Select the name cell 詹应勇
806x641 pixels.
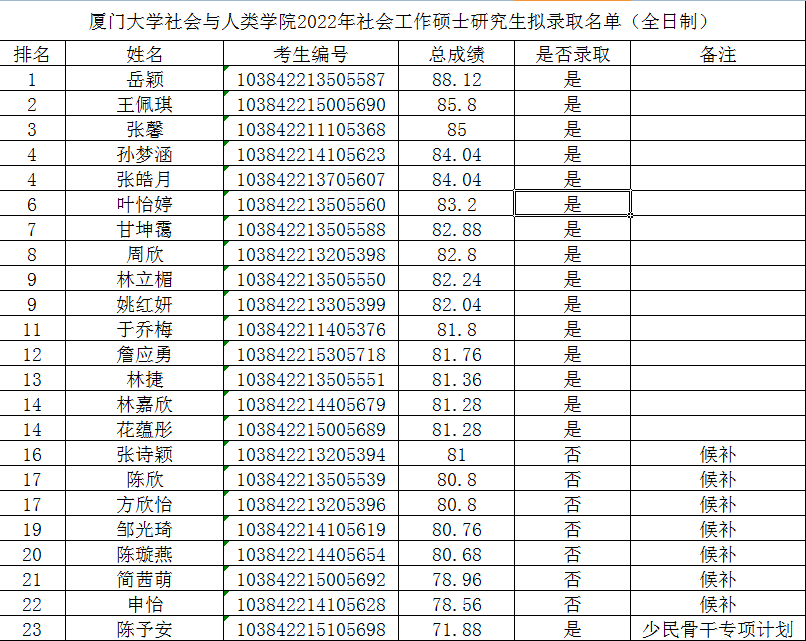click(144, 354)
